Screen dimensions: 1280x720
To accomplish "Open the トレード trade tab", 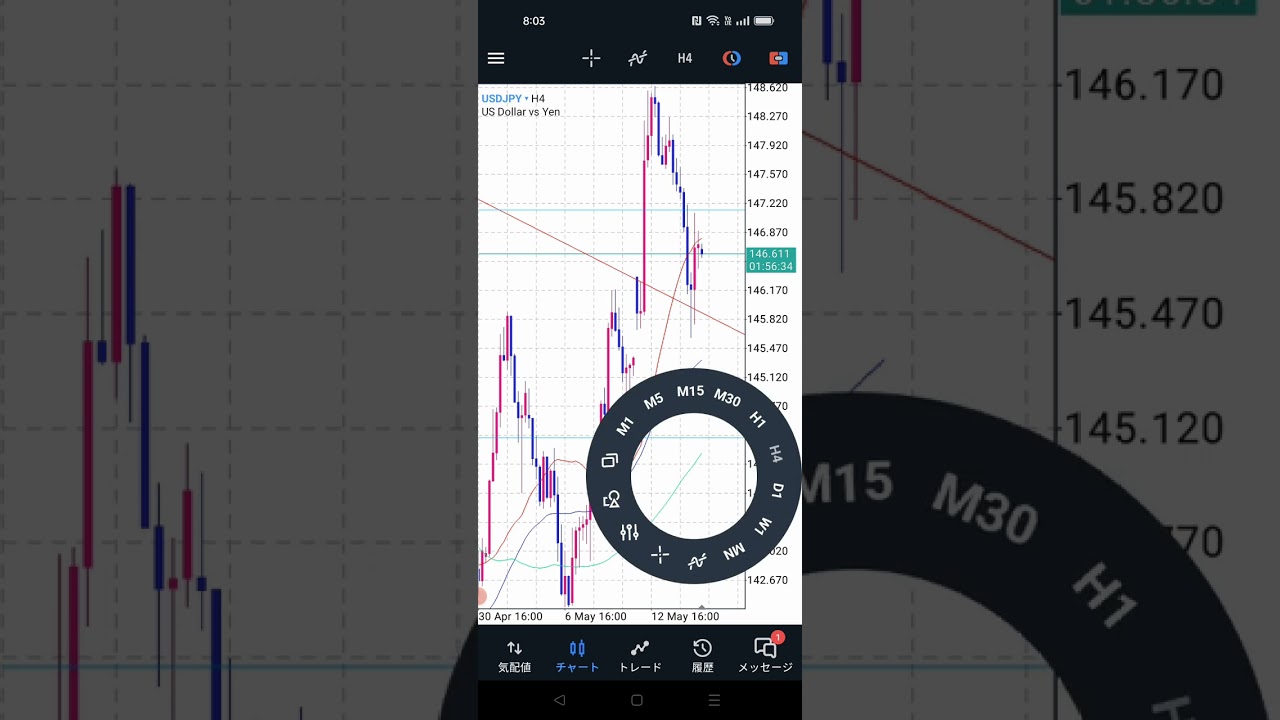I will 640,656.
